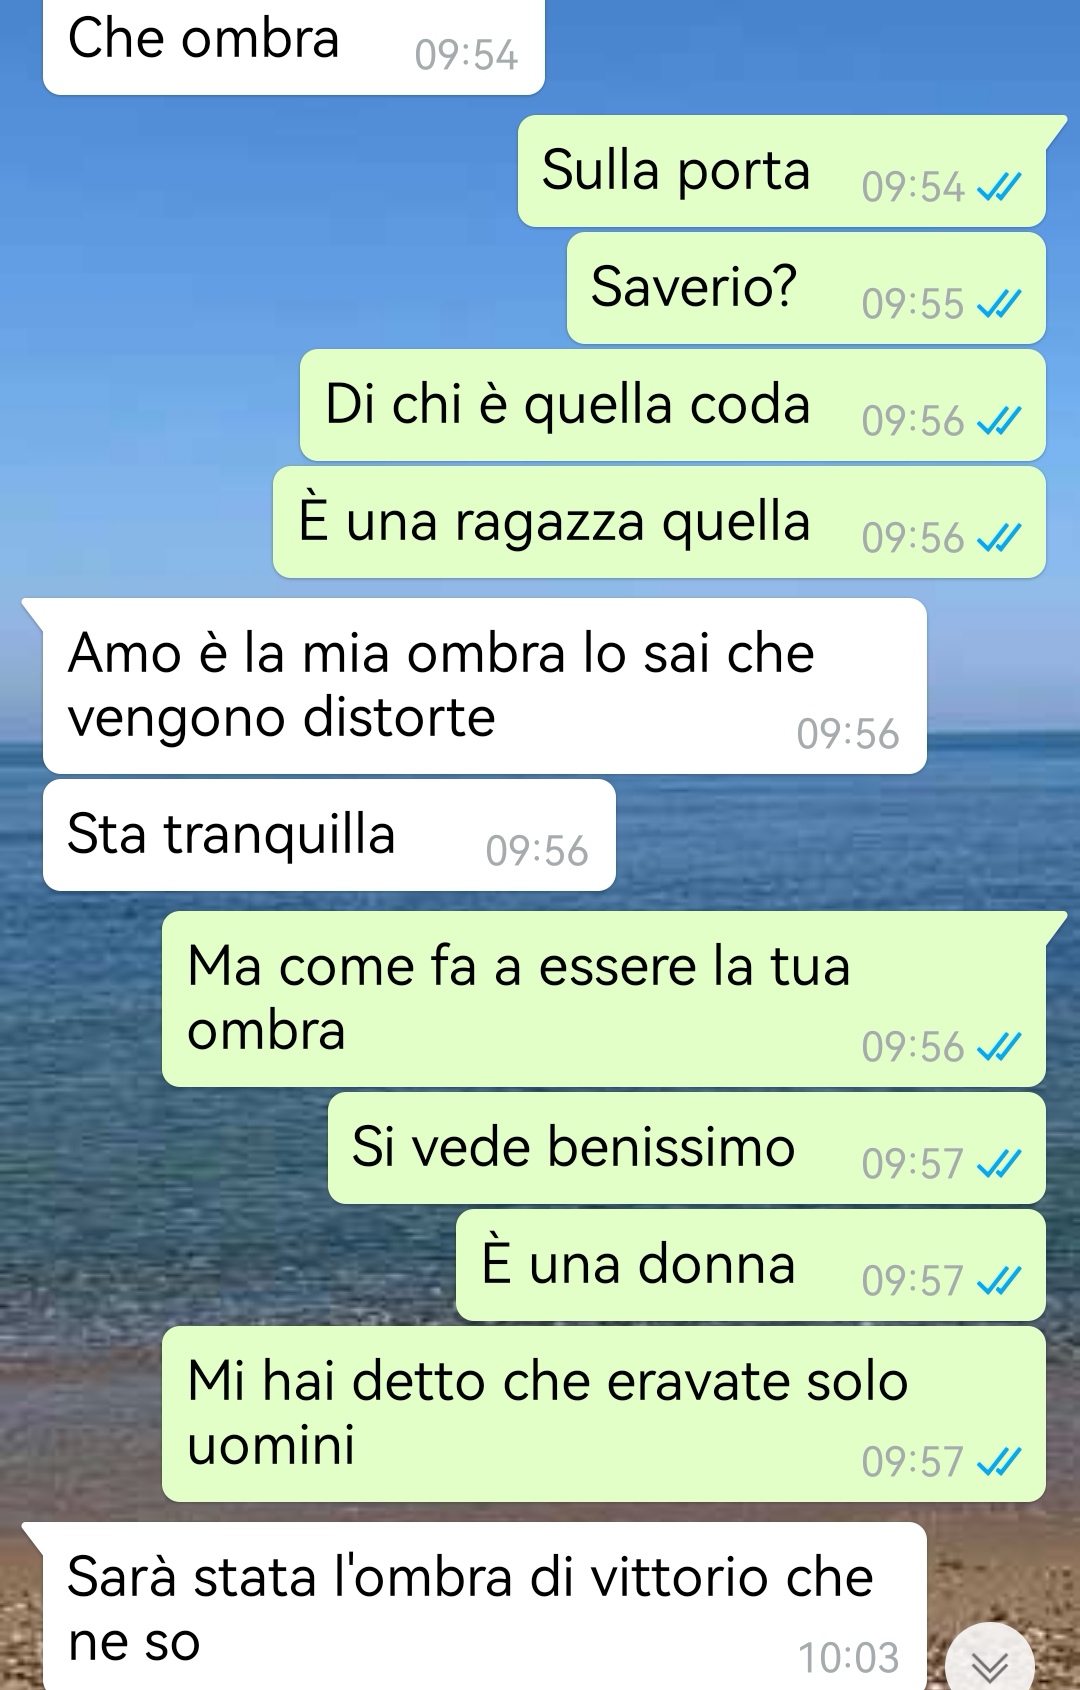Tap read ticks on "Saverio?" message

tap(998, 304)
